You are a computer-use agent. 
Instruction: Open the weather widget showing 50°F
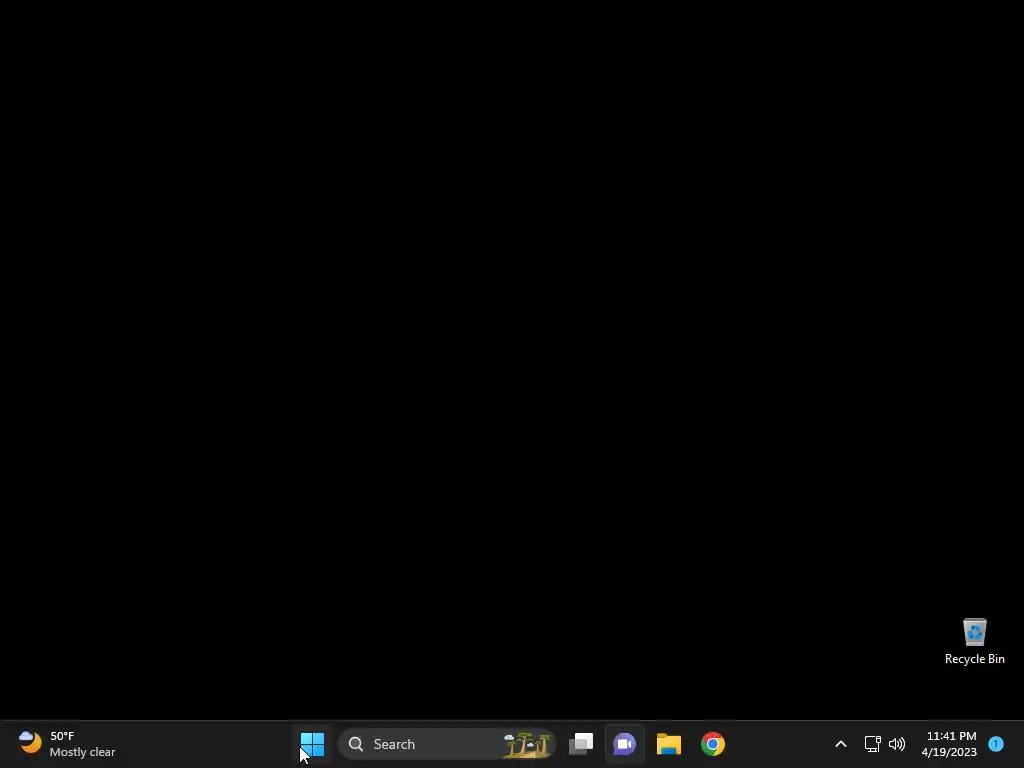coord(67,744)
